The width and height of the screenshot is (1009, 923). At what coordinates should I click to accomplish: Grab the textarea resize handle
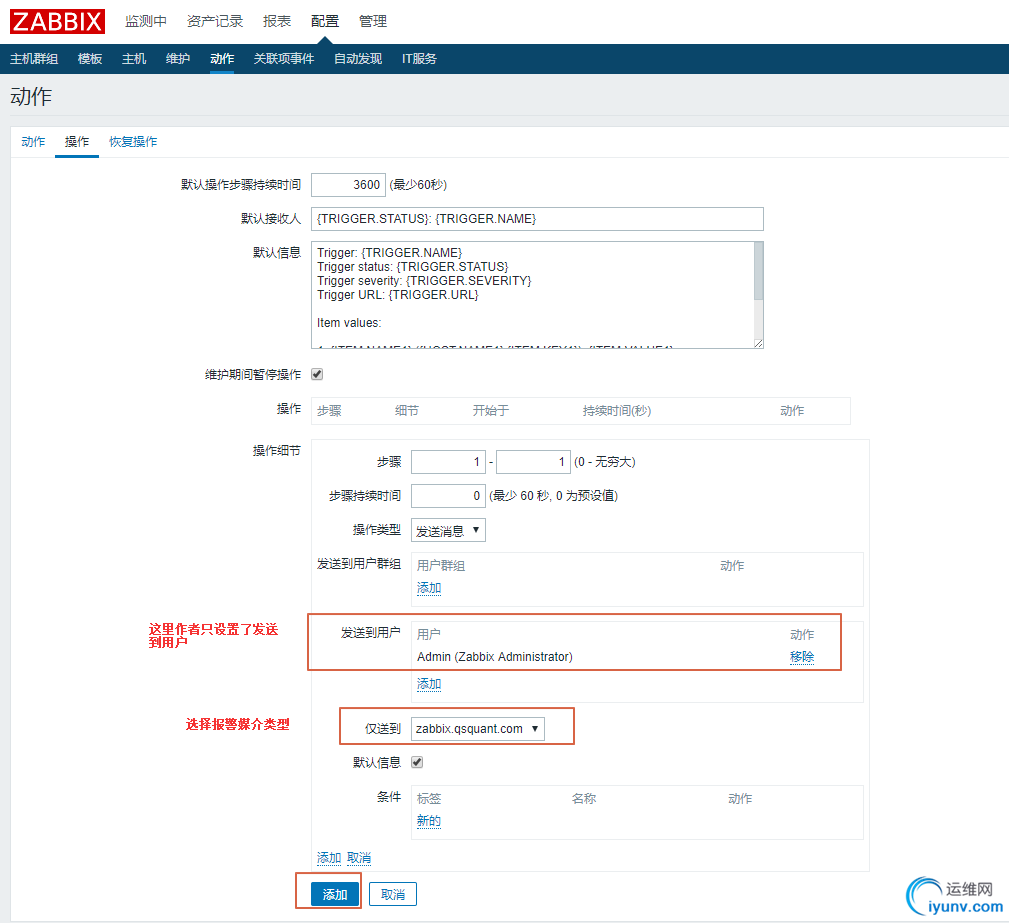[759, 344]
